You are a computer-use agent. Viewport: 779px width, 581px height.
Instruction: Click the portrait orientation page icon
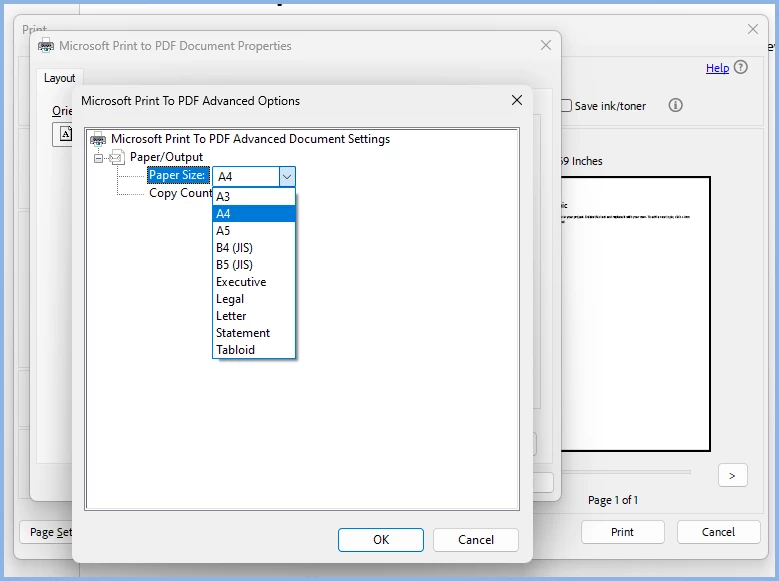[x=66, y=134]
